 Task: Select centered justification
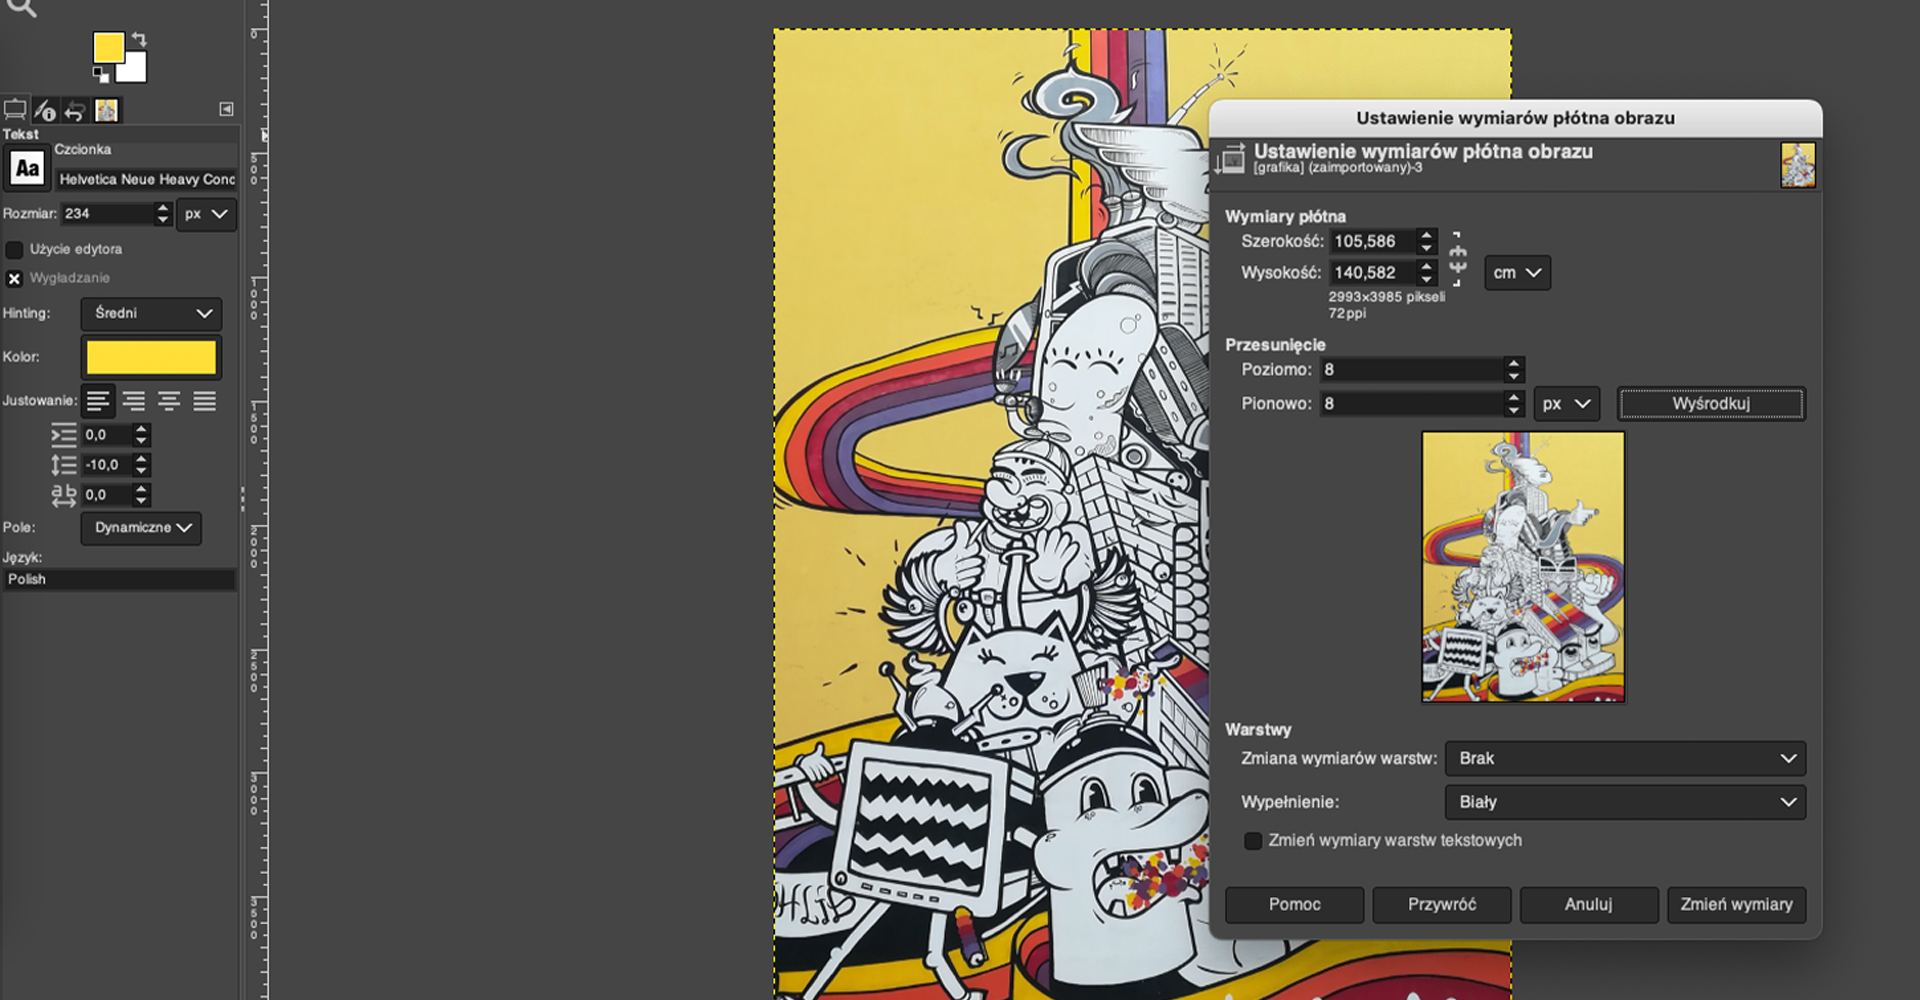pyautogui.click(x=169, y=401)
